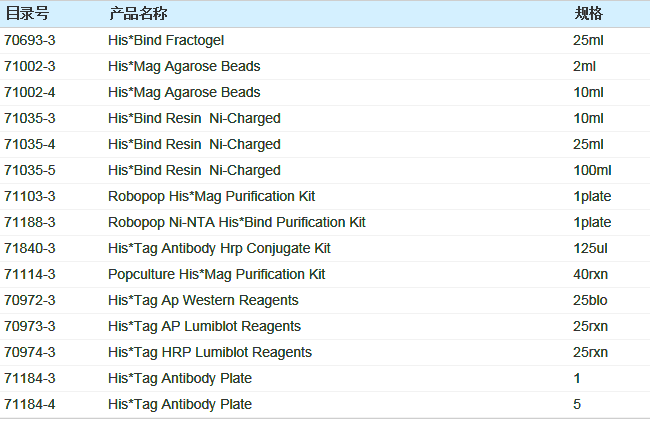
Task: Click the 规格 column header
Action: (588, 14)
